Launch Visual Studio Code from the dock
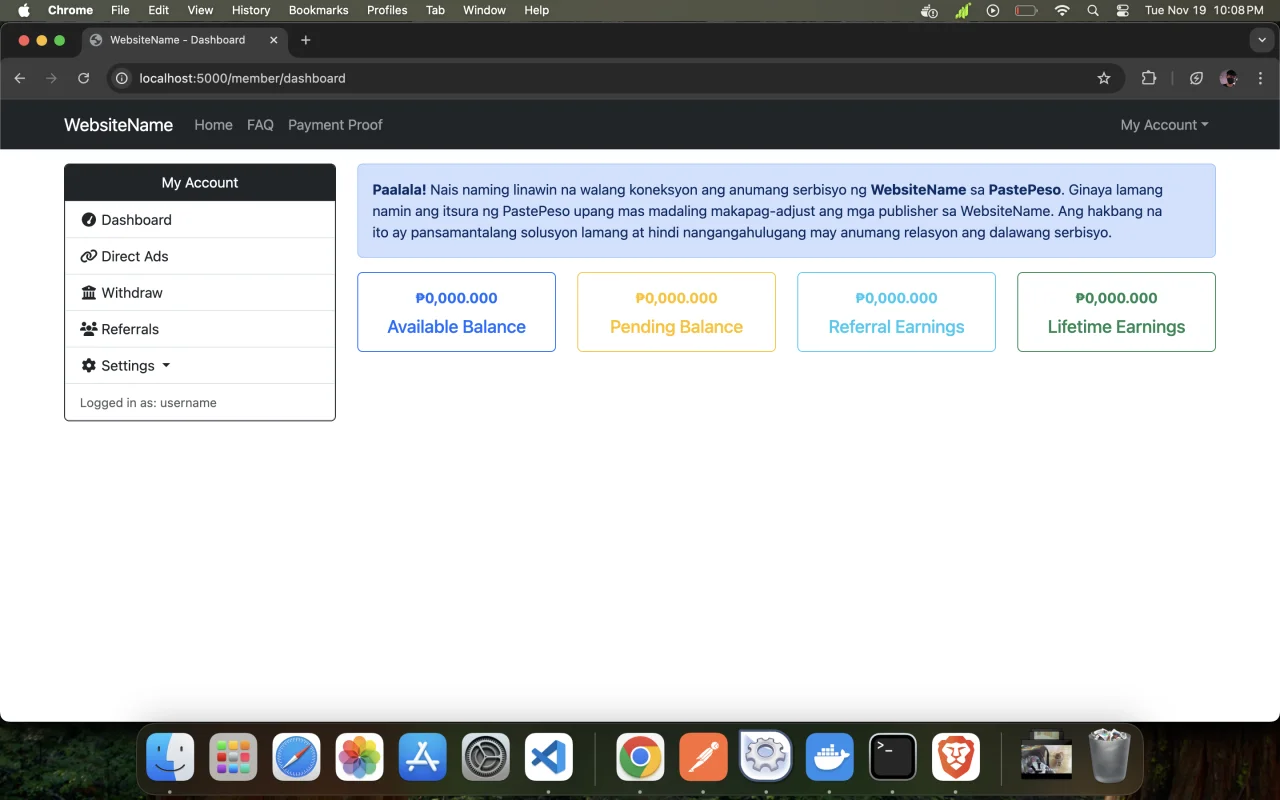Image resolution: width=1280 pixels, height=800 pixels. (x=549, y=757)
